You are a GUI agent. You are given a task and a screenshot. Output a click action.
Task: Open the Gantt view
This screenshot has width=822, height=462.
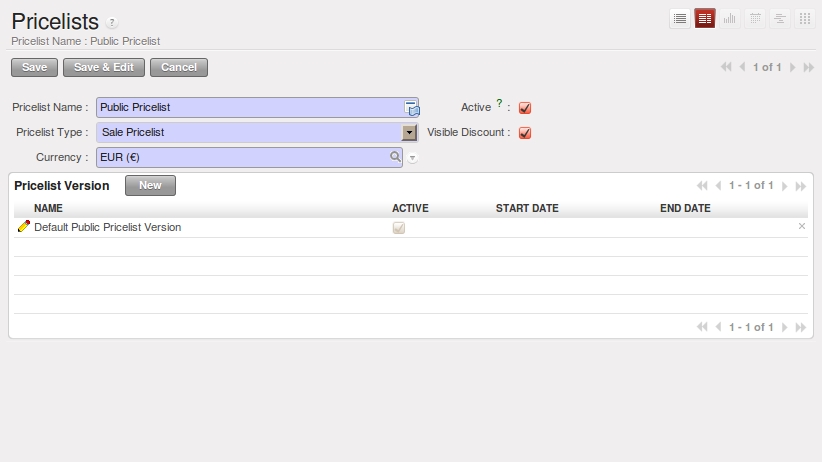pyautogui.click(x=780, y=18)
